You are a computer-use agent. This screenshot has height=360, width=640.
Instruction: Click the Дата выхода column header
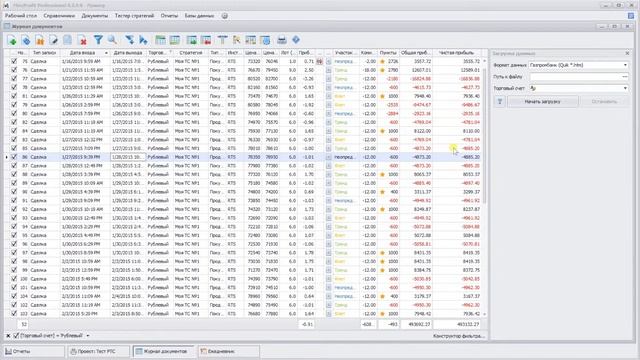click(x=128, y=53)
